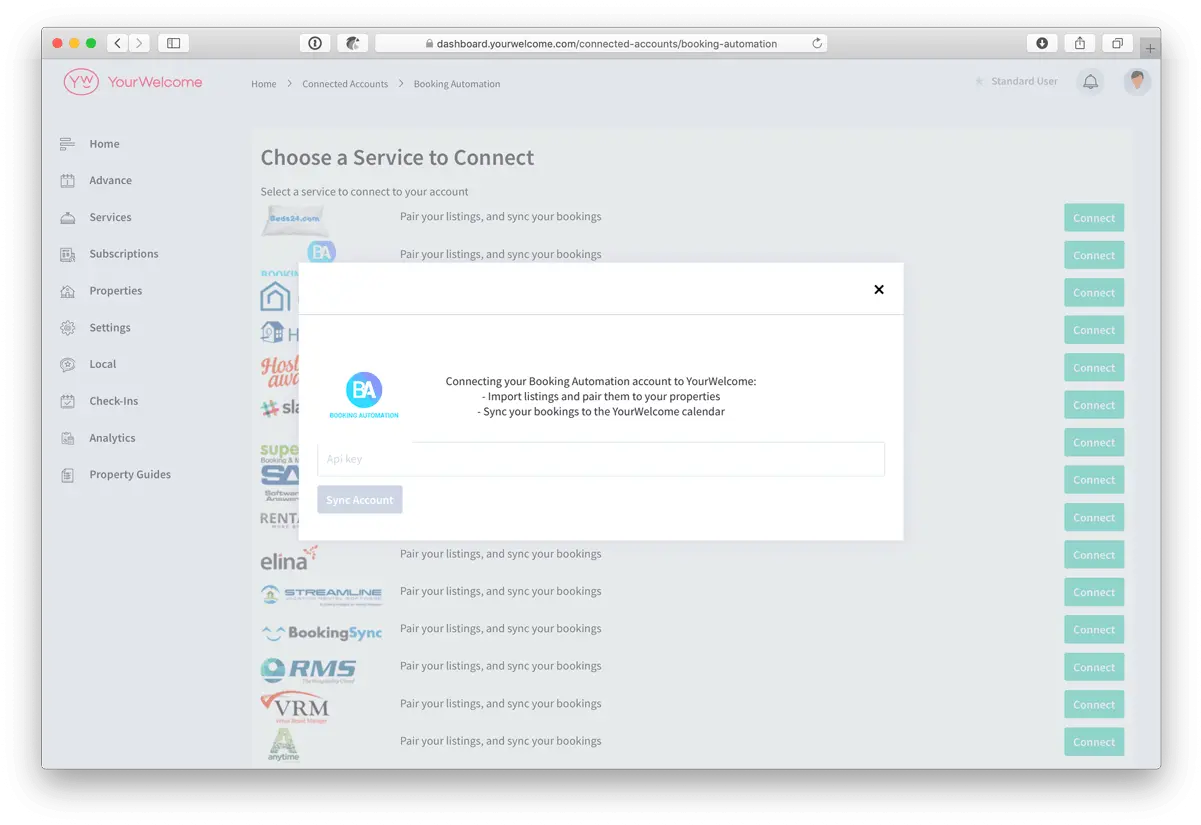The width and height of the screenshot is (1201, 825).
Task: Reload the page with the refresh icon
Action: click(817, 43)
